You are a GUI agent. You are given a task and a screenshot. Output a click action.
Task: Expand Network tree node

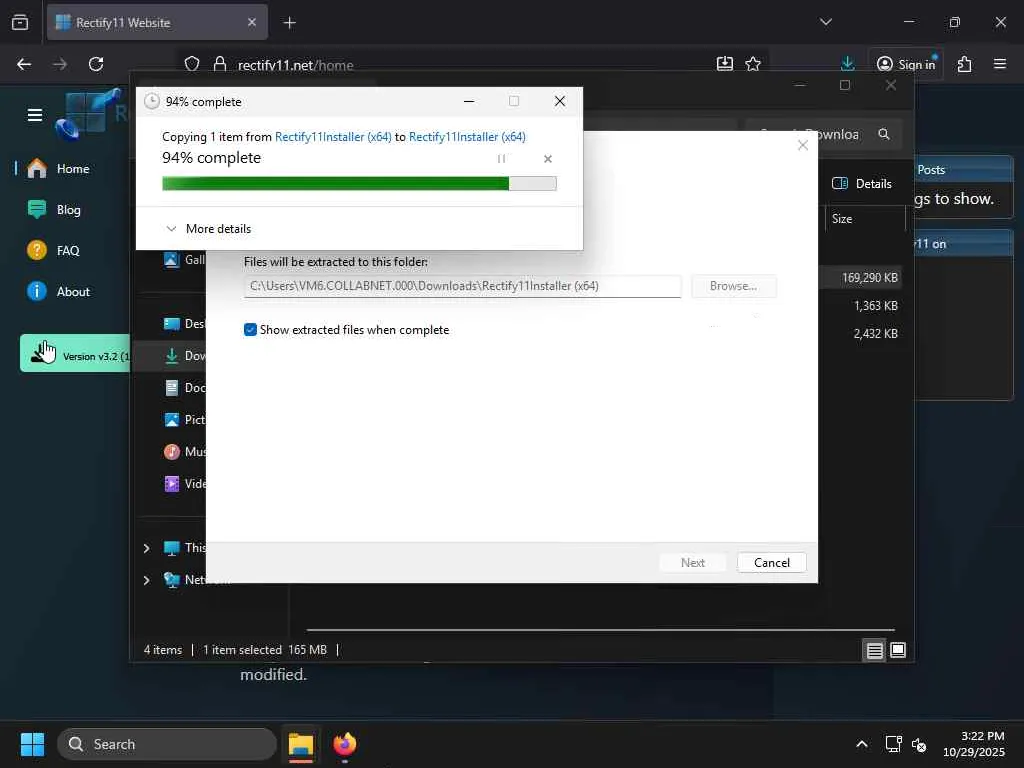coord(147,580)
